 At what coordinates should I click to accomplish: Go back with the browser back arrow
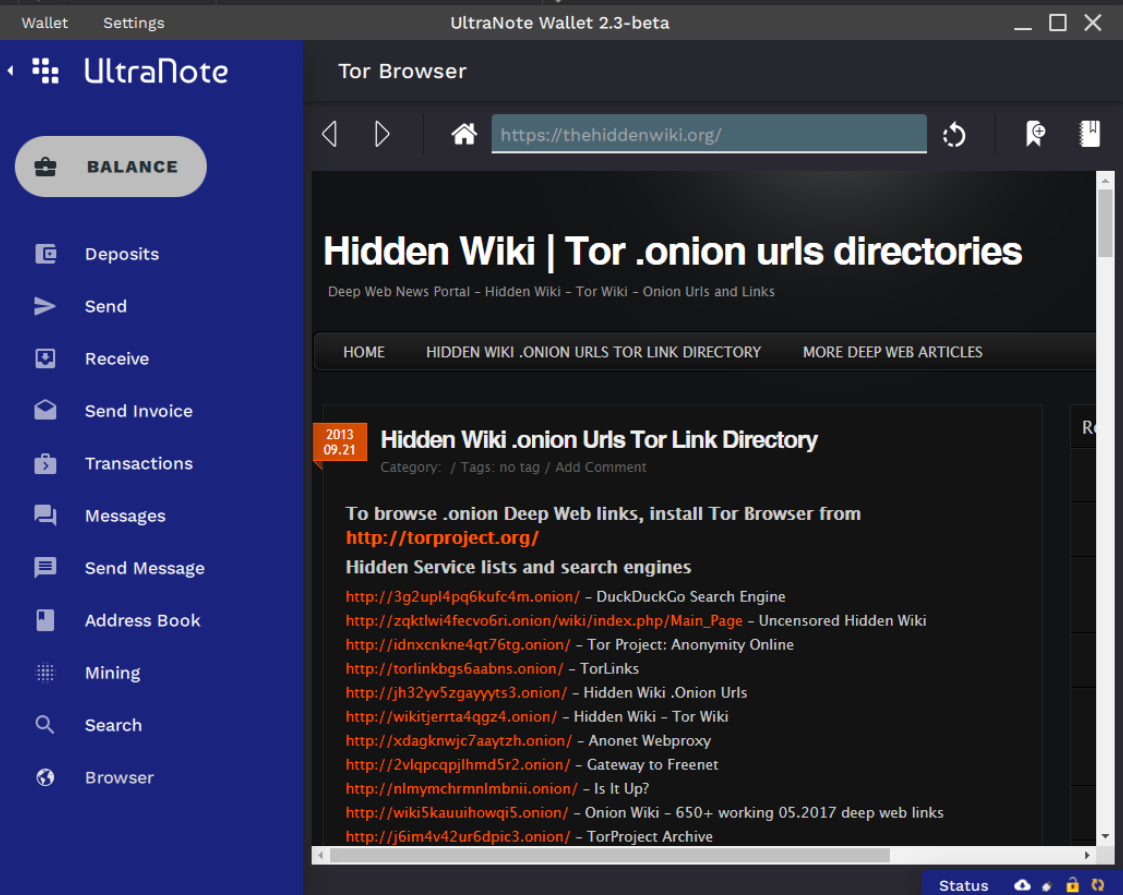329,134
